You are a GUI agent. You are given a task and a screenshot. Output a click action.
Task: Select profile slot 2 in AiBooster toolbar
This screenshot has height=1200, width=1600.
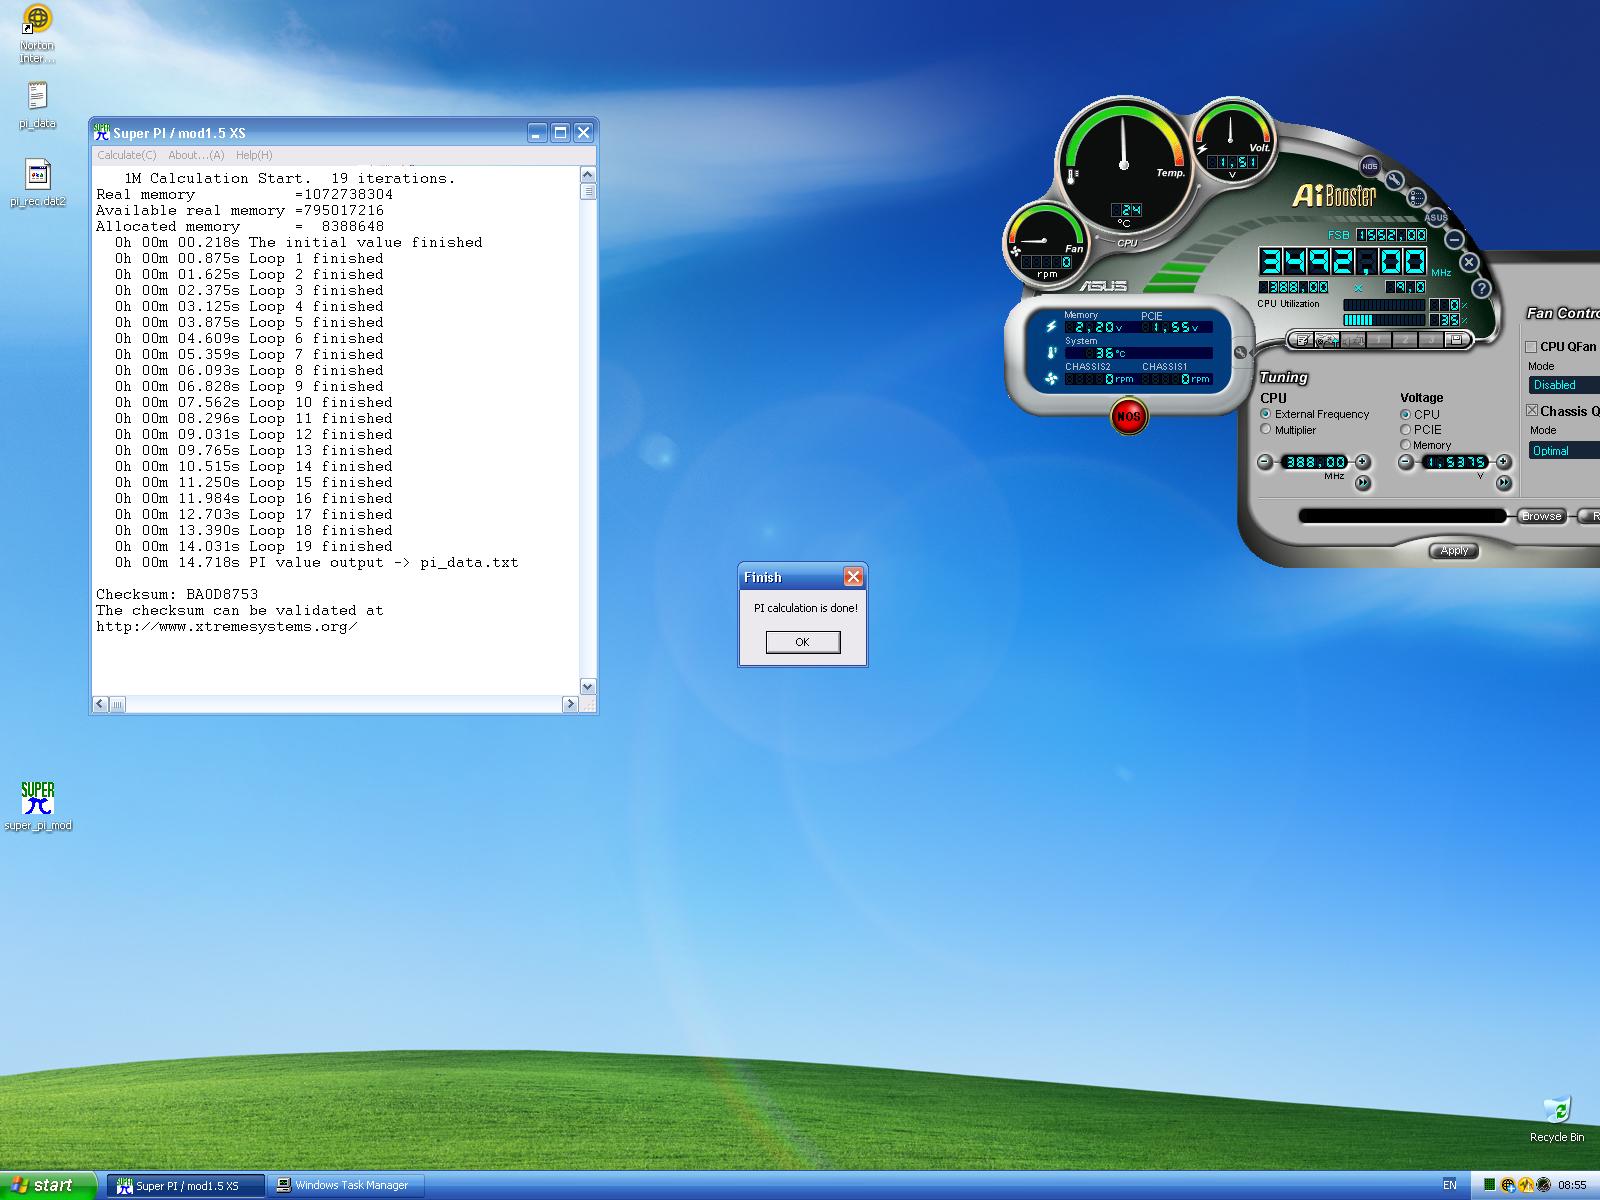pos(1405,340)
